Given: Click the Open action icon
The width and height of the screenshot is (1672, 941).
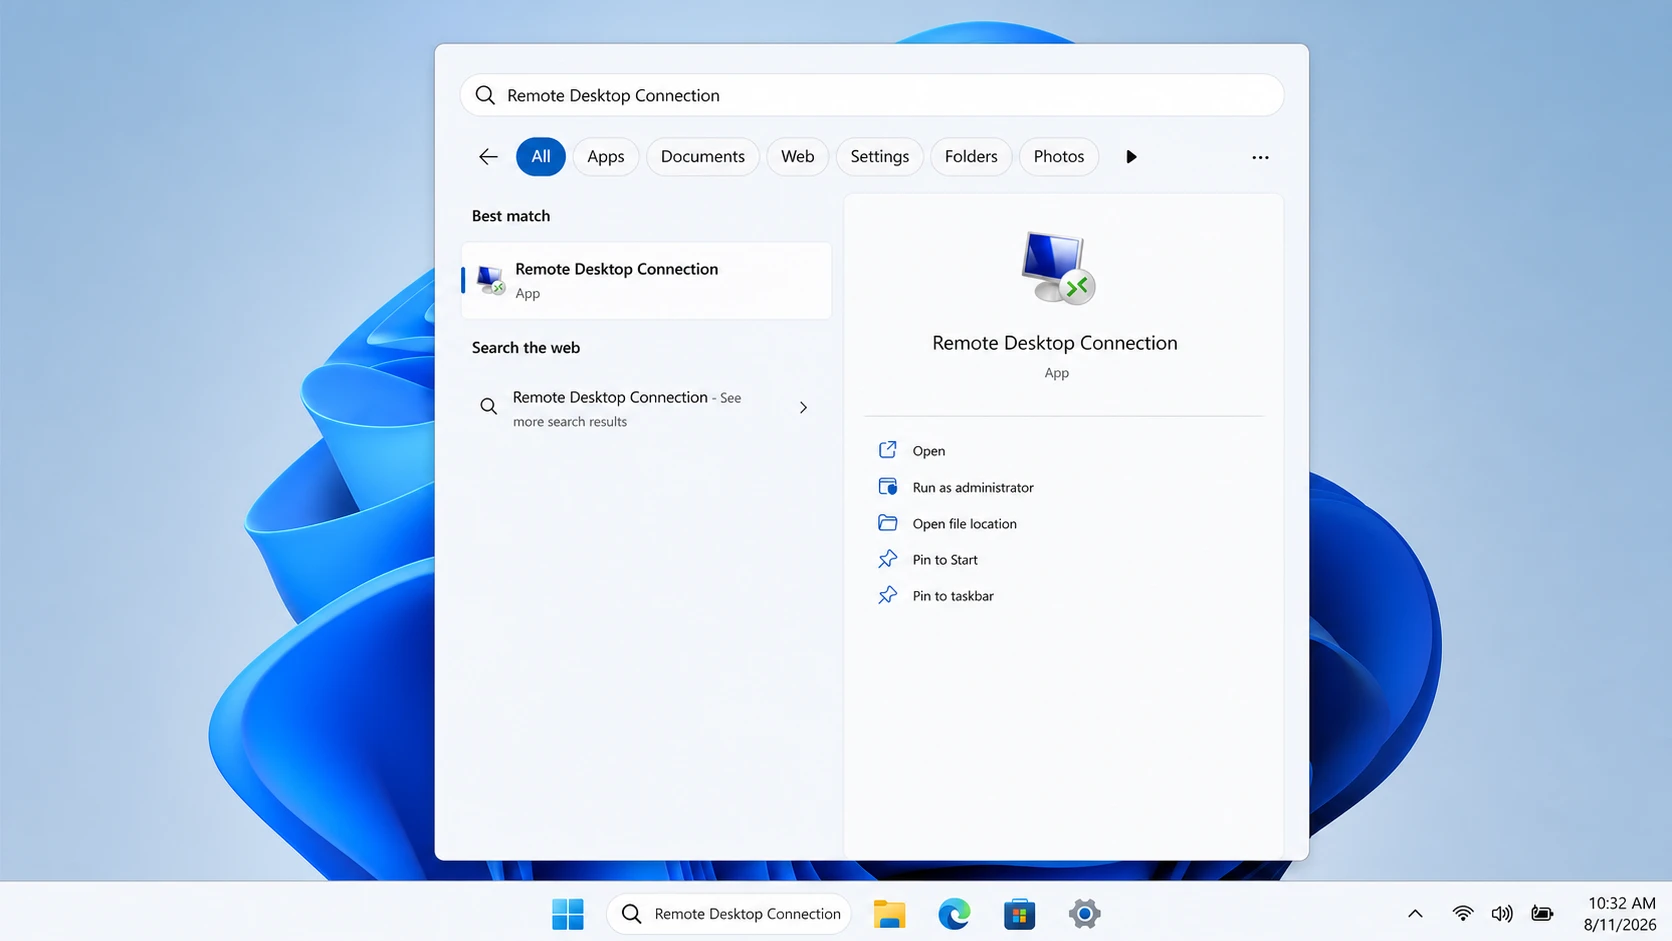Looking at the screenshot, I should [887, 450].
